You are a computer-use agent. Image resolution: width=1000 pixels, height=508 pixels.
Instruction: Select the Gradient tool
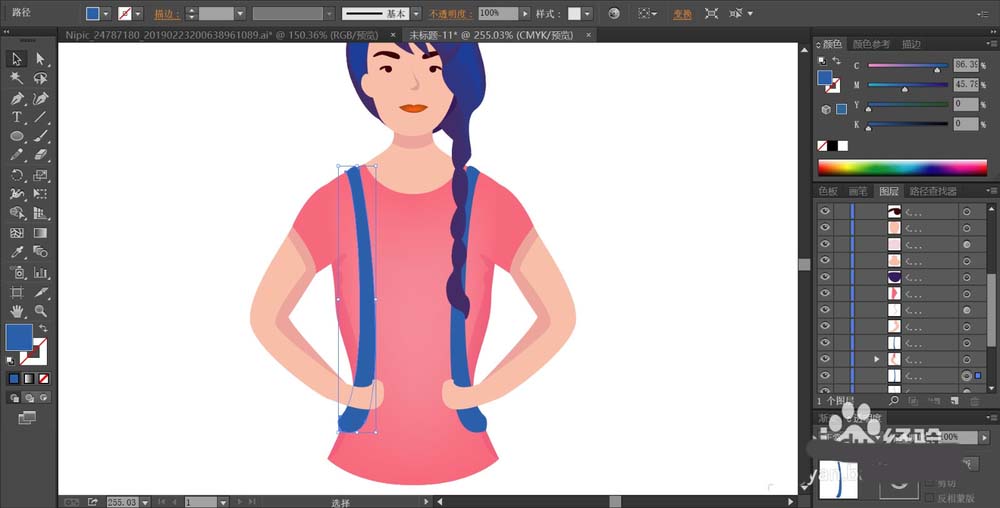click(x=40, y=233)
